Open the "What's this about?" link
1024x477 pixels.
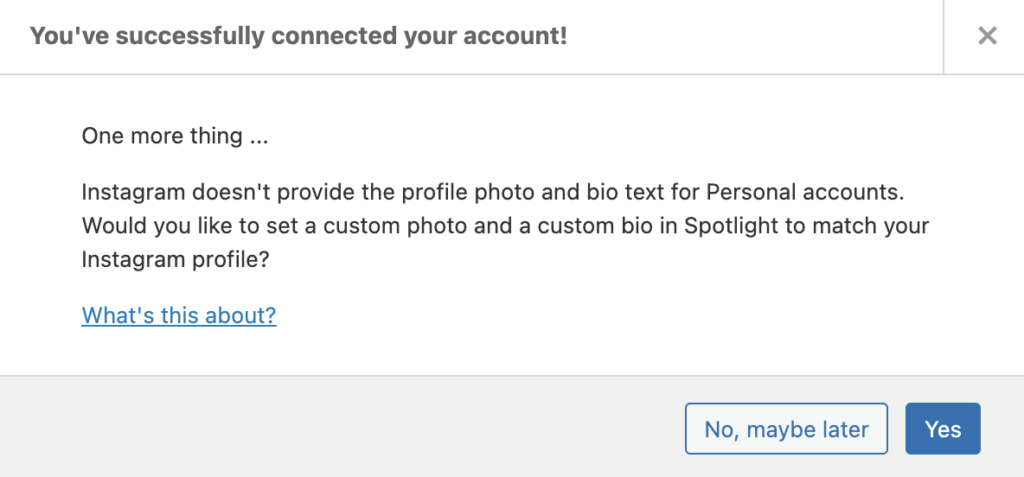[x=179, y=316]
